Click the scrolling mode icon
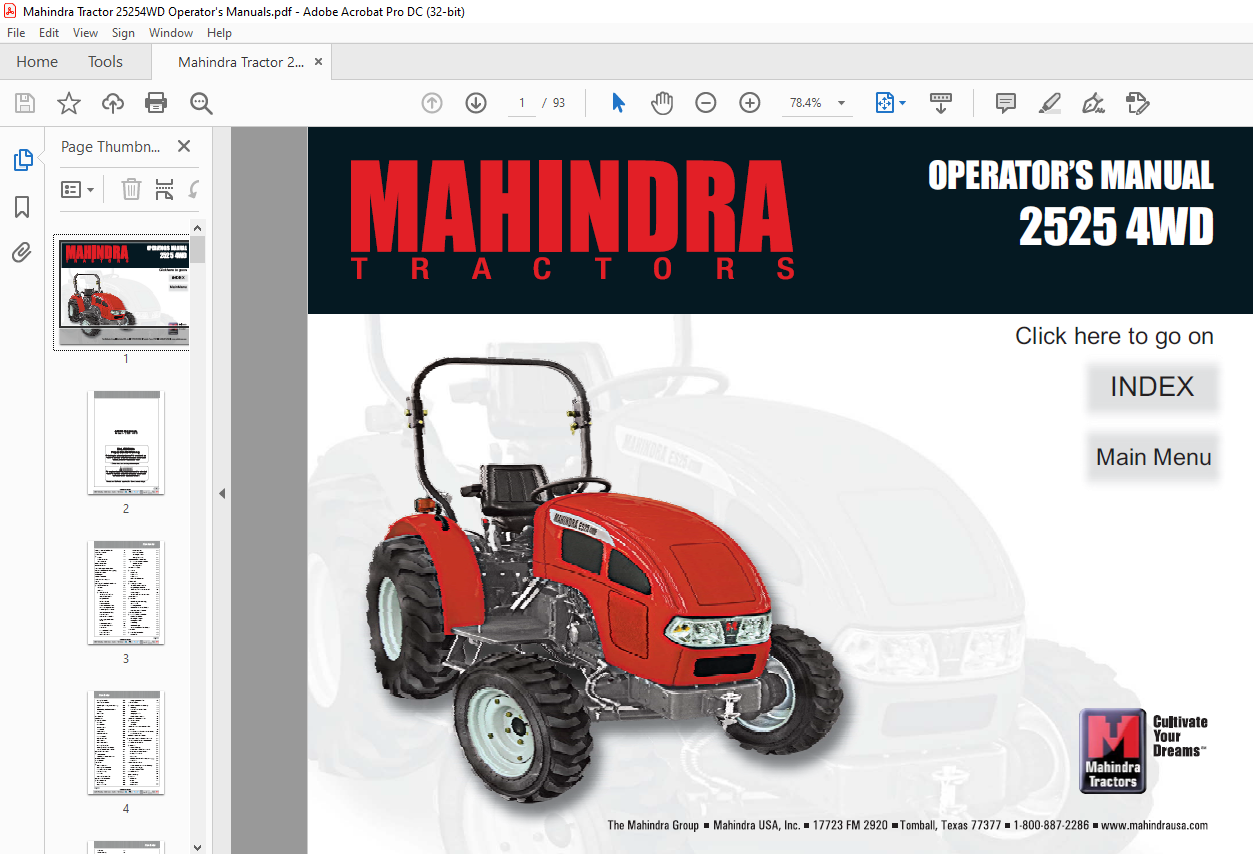The image size is (1253, 854). point(941,103)
